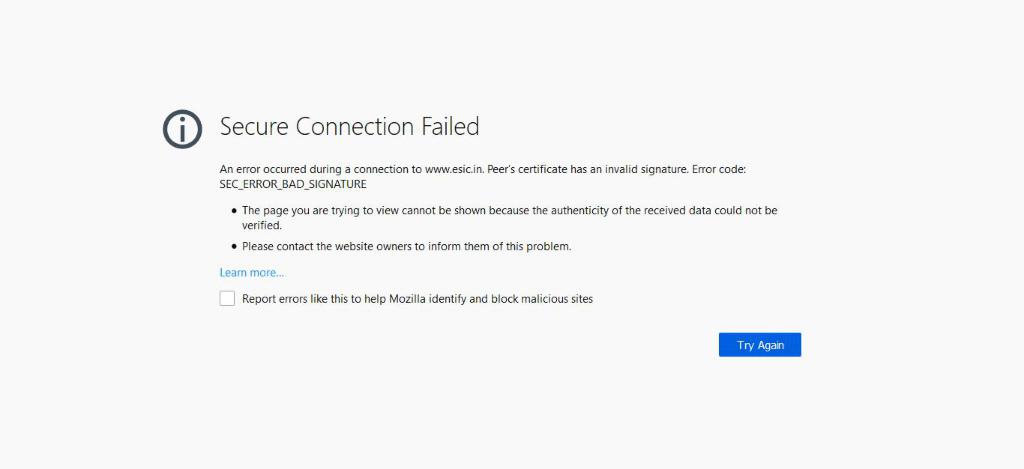Click 'Peer's certificate has an invalid signature' sentence

587,170
